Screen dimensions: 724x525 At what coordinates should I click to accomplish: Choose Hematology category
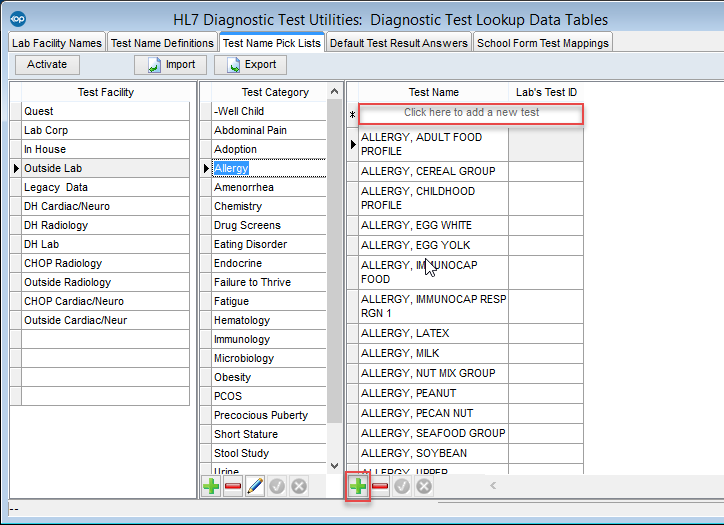(x=269, y=320)
